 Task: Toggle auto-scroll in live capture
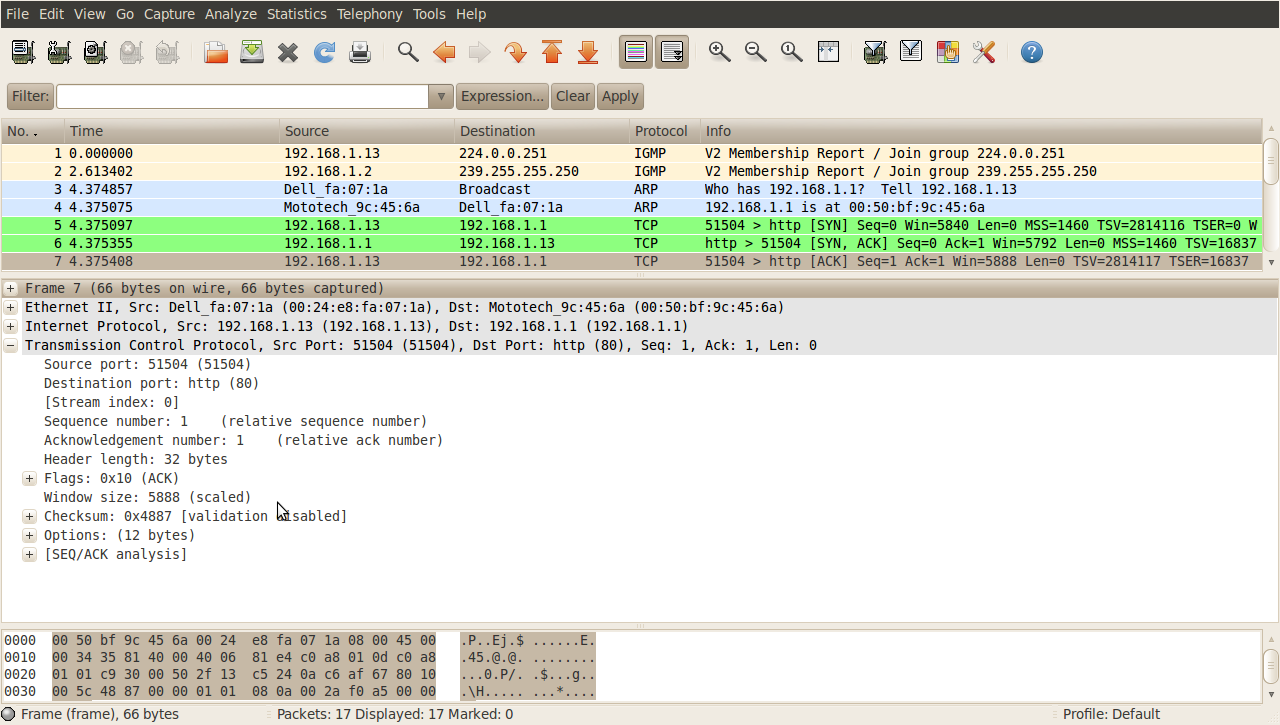(x=671, y=51)
